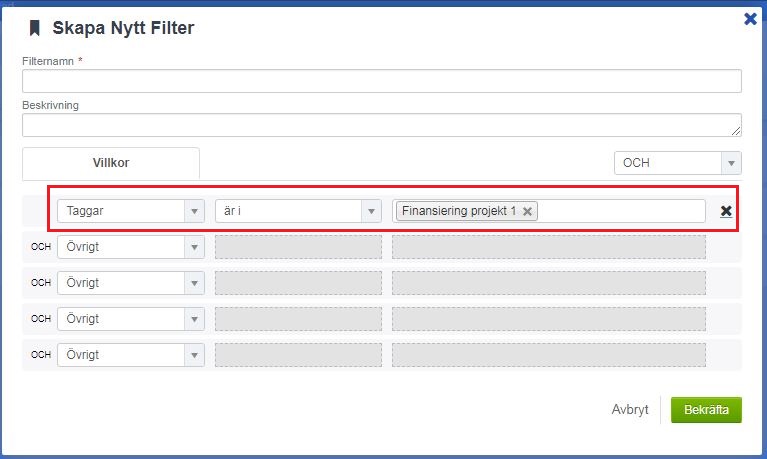Click the resize handle of the Beskrivning box

(736, 131)
